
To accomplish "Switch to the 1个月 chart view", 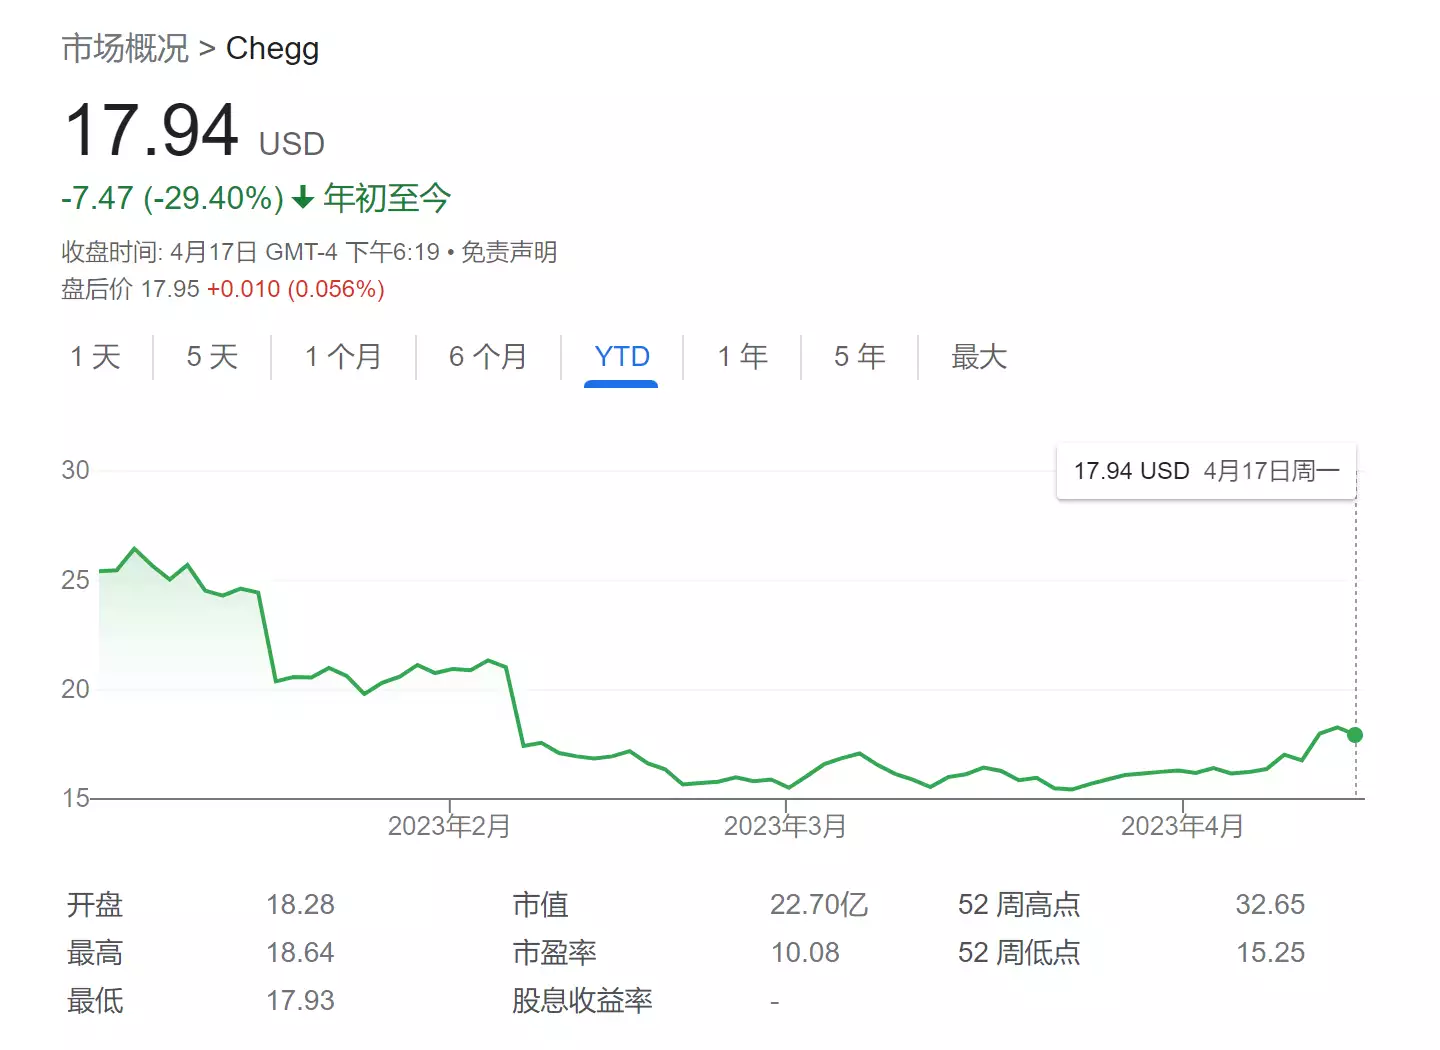I will (x=343, y=357).
